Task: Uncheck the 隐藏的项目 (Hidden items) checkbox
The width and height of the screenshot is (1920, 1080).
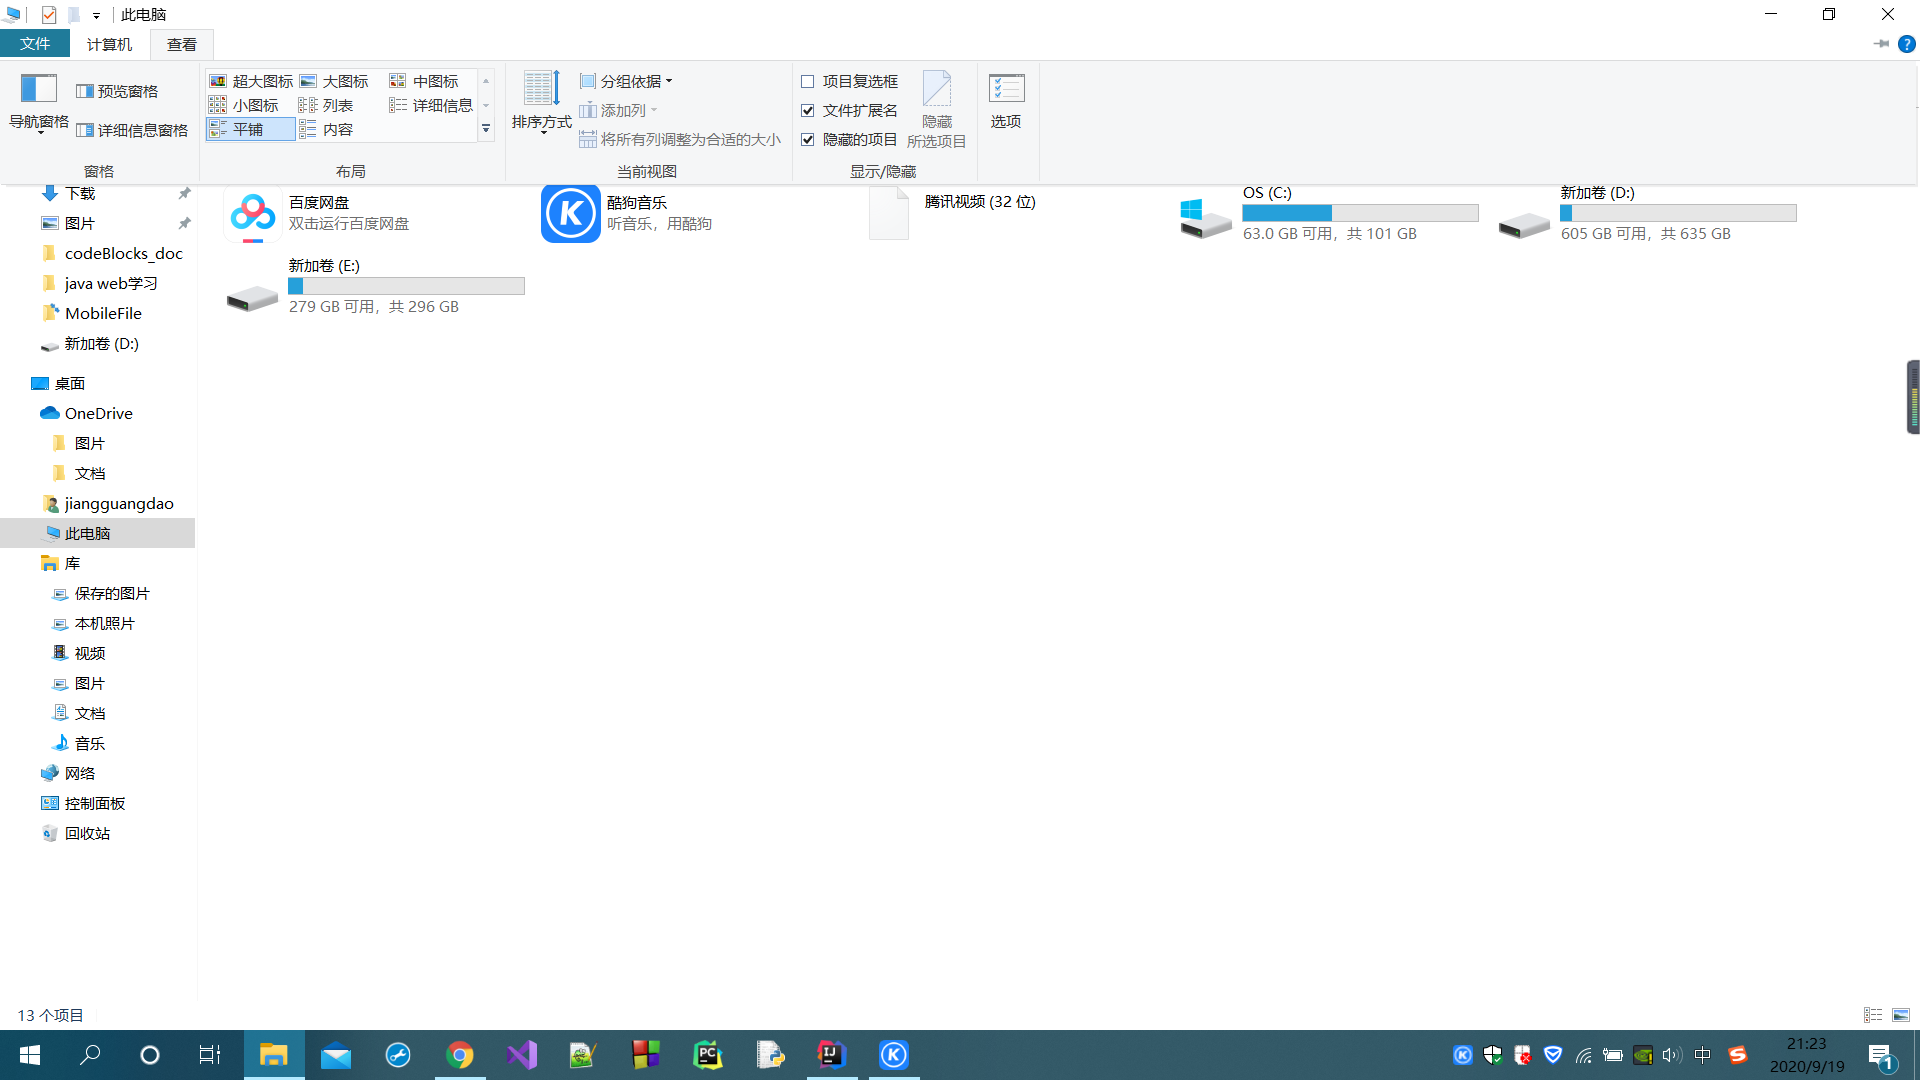Action: [808, 140]
